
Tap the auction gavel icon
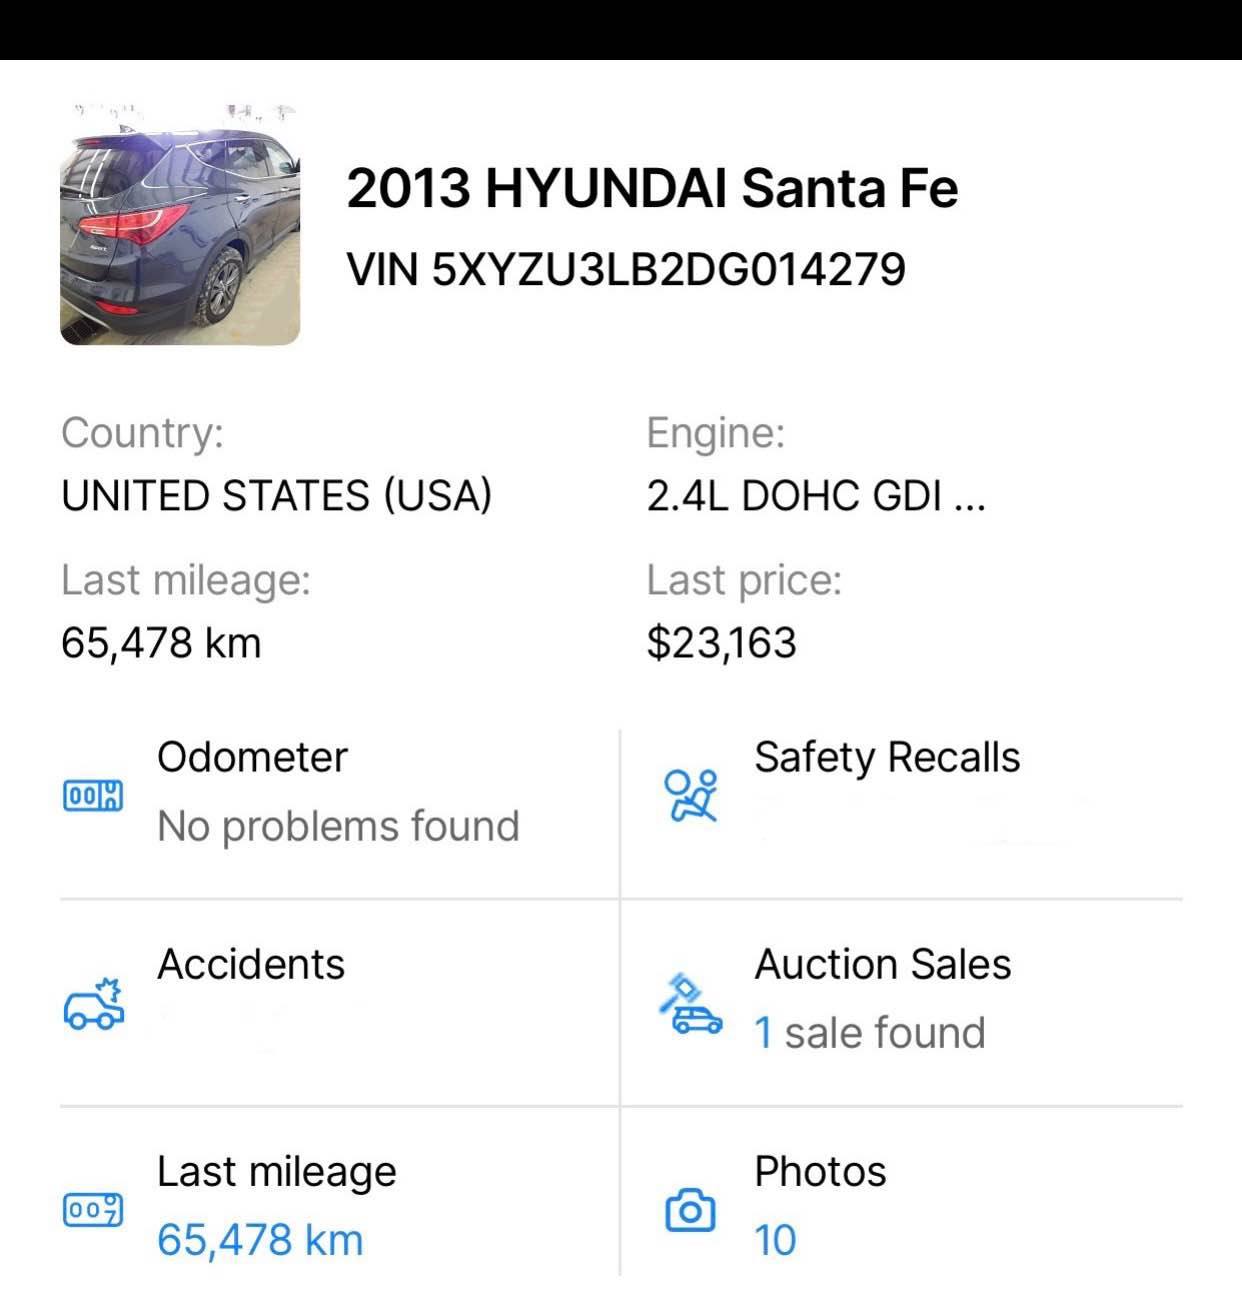pyautogui.click(x=690, y=1004)
